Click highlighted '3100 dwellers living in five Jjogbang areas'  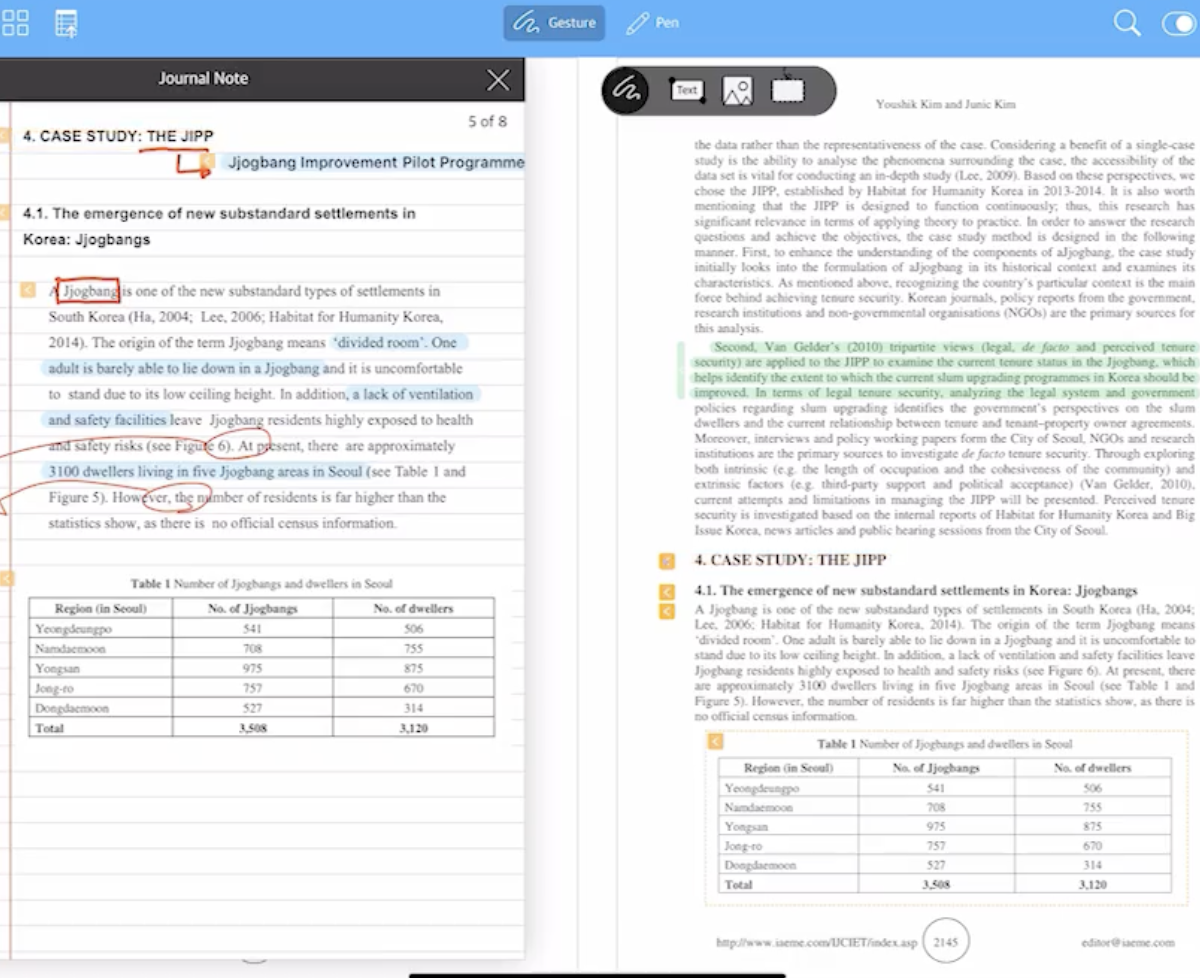click(x=205, y=471)
